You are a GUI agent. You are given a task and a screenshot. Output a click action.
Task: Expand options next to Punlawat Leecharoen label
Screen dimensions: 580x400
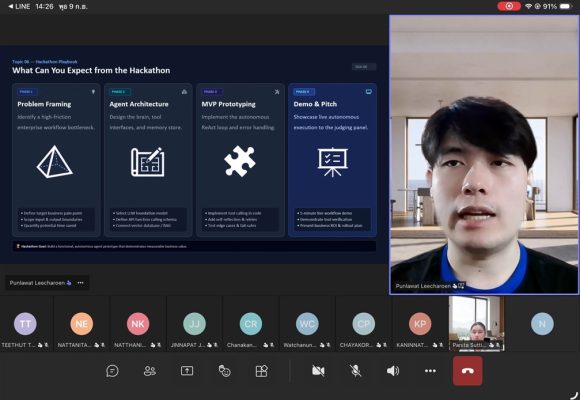pos(81,283)
